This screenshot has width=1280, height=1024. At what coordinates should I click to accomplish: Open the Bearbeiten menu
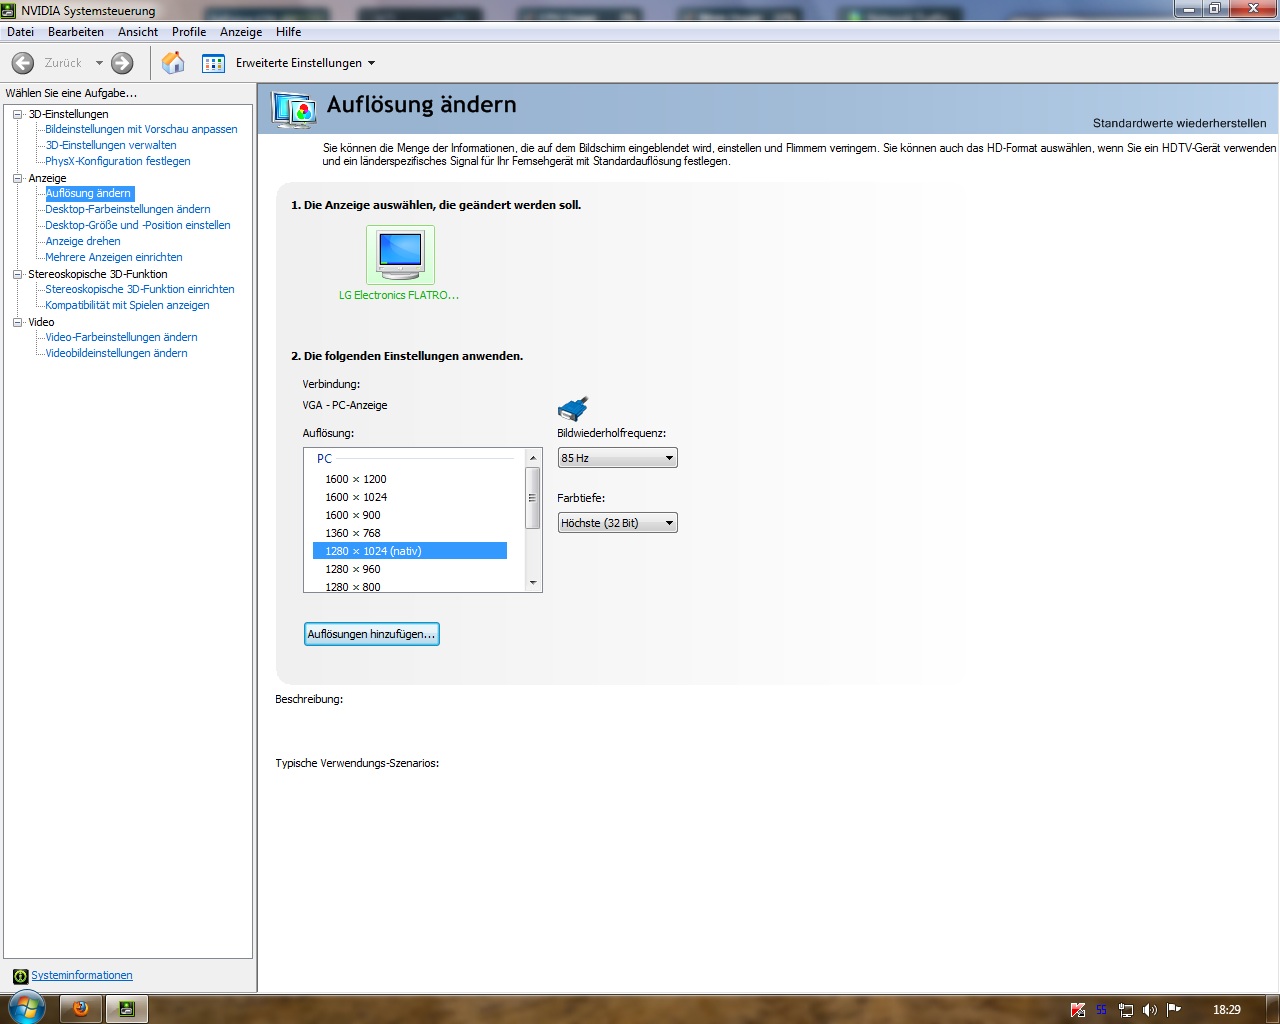click(x=76, y=32)
